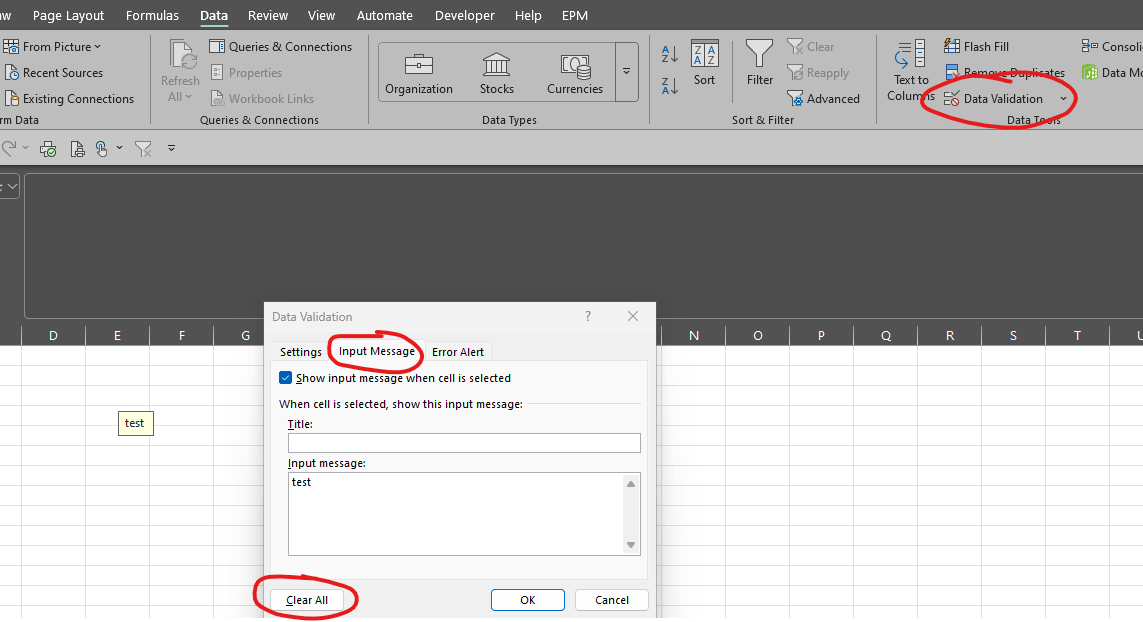Viewport: 1143px width, 622px height.
Task: Open Advanced filter options
Action: [x=824, y=98]
